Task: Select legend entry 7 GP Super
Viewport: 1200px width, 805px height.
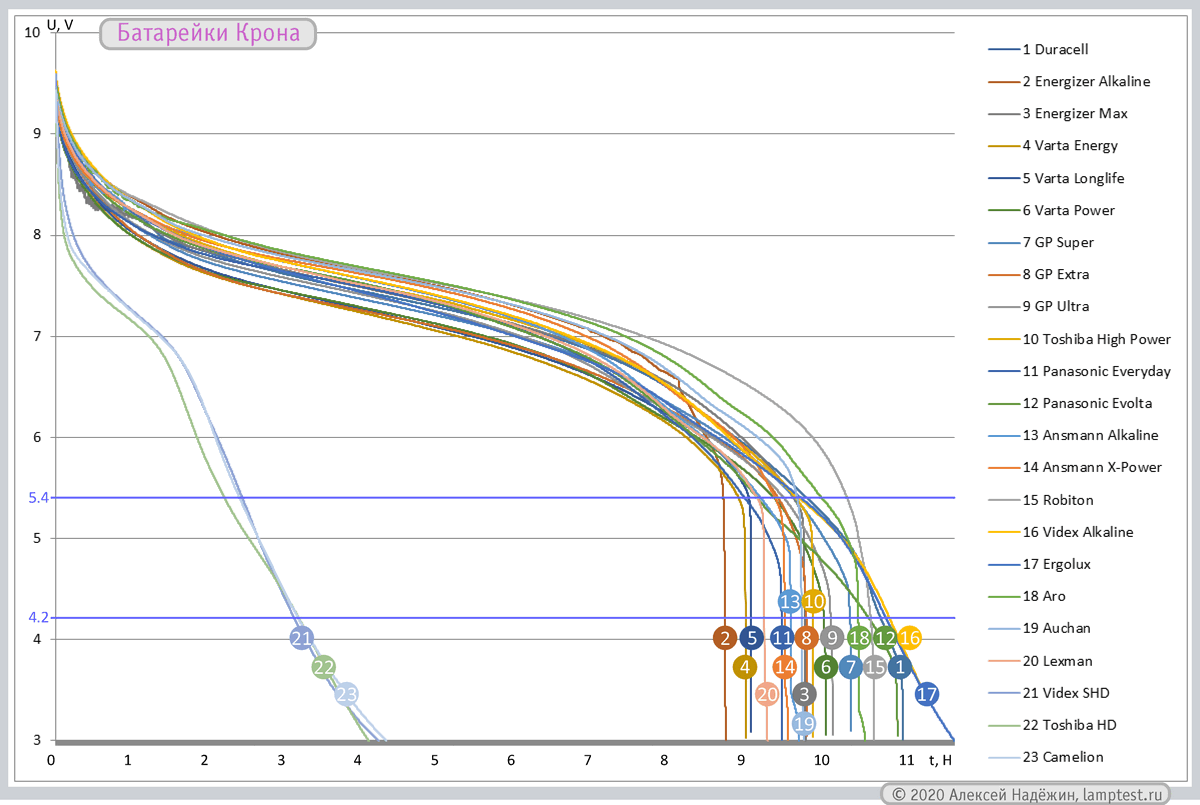Action: 1041,242
